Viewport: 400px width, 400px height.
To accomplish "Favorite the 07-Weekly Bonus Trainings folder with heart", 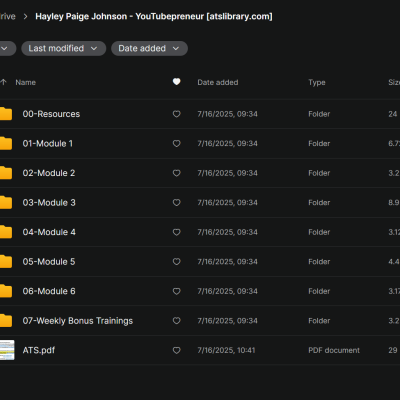I will [x=177, y=321].
